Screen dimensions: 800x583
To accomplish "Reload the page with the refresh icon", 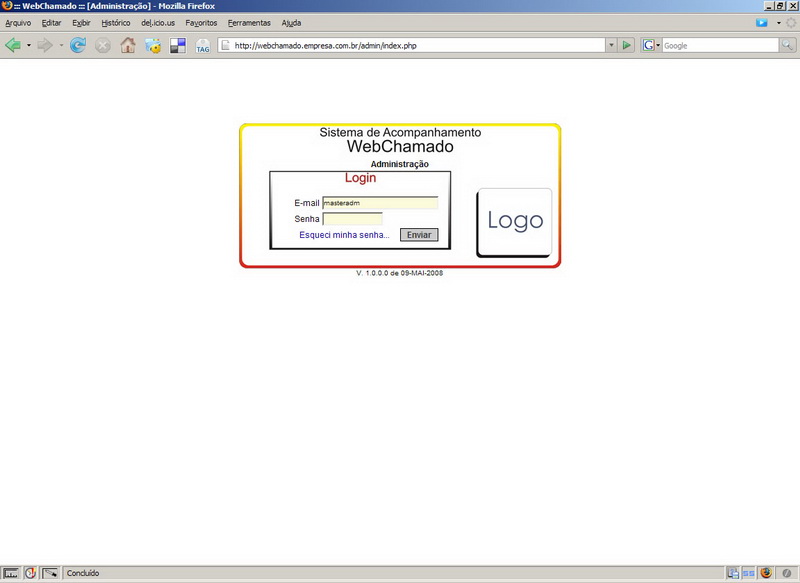I will (x=77, y=45).
